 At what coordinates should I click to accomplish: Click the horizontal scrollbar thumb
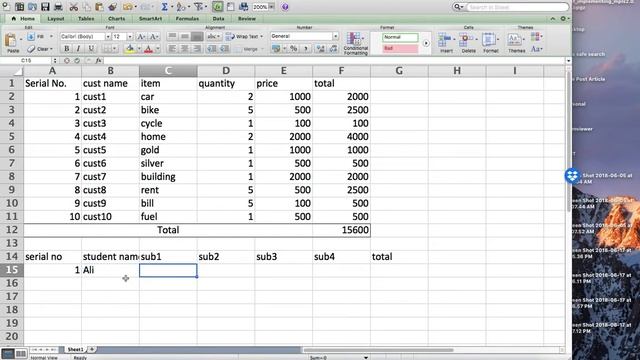pyautogui.click(x=378, y=350)
